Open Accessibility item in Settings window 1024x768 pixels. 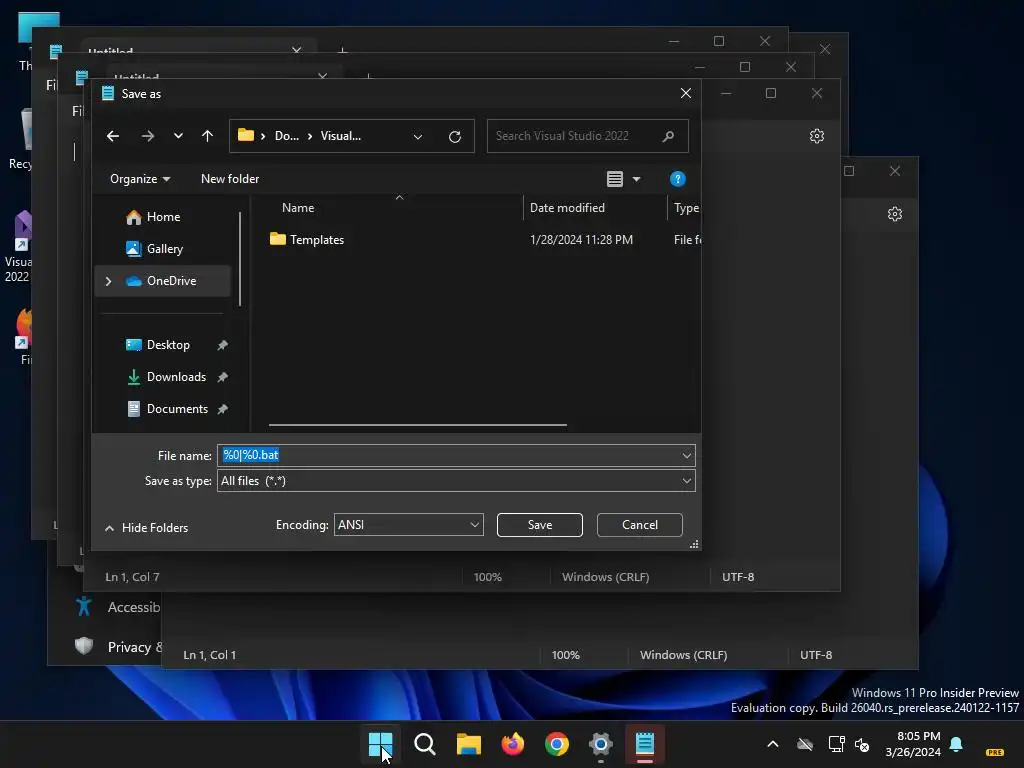118,607
